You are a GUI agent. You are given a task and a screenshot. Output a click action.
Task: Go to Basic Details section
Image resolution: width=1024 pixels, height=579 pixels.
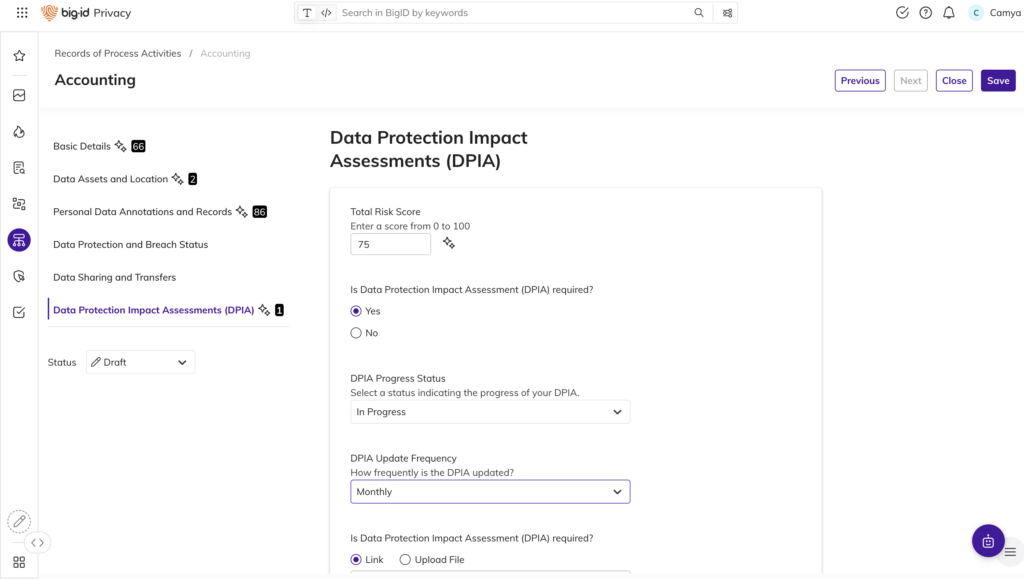pyautogui.click(x=82, y=146)
